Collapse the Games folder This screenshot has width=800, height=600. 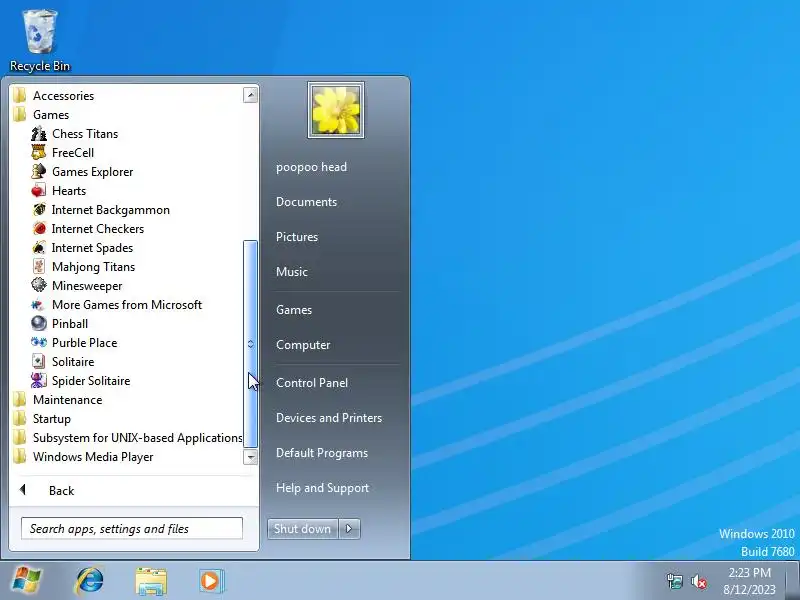[x=42, y=115]
